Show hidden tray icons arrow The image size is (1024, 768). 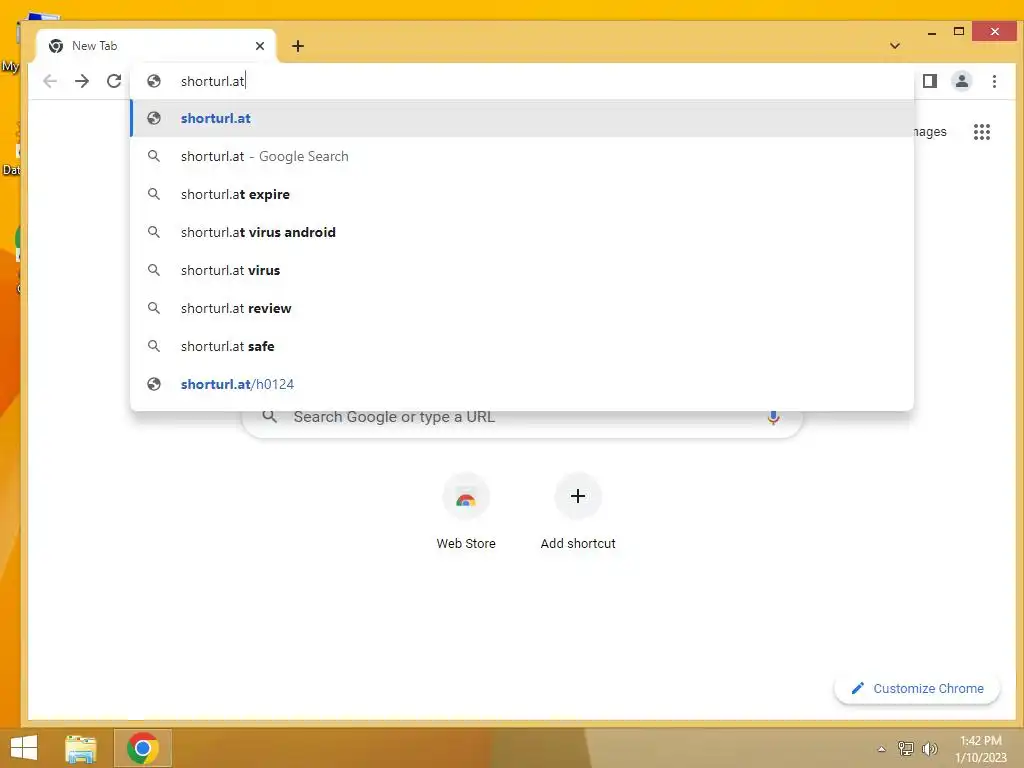coord(881,749)
